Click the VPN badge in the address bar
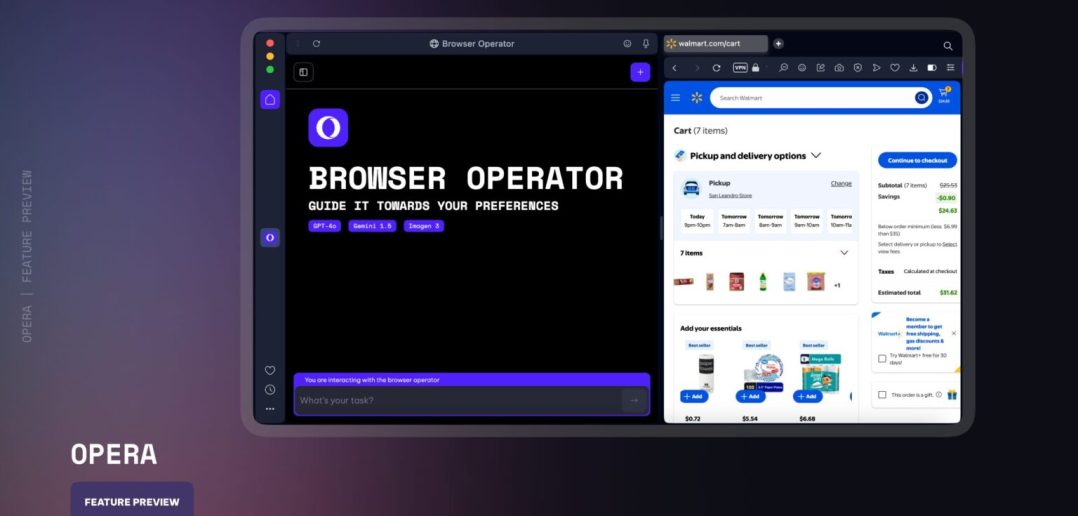The image size is (1078, 516). pyautogui.click(x=740, y=68)
